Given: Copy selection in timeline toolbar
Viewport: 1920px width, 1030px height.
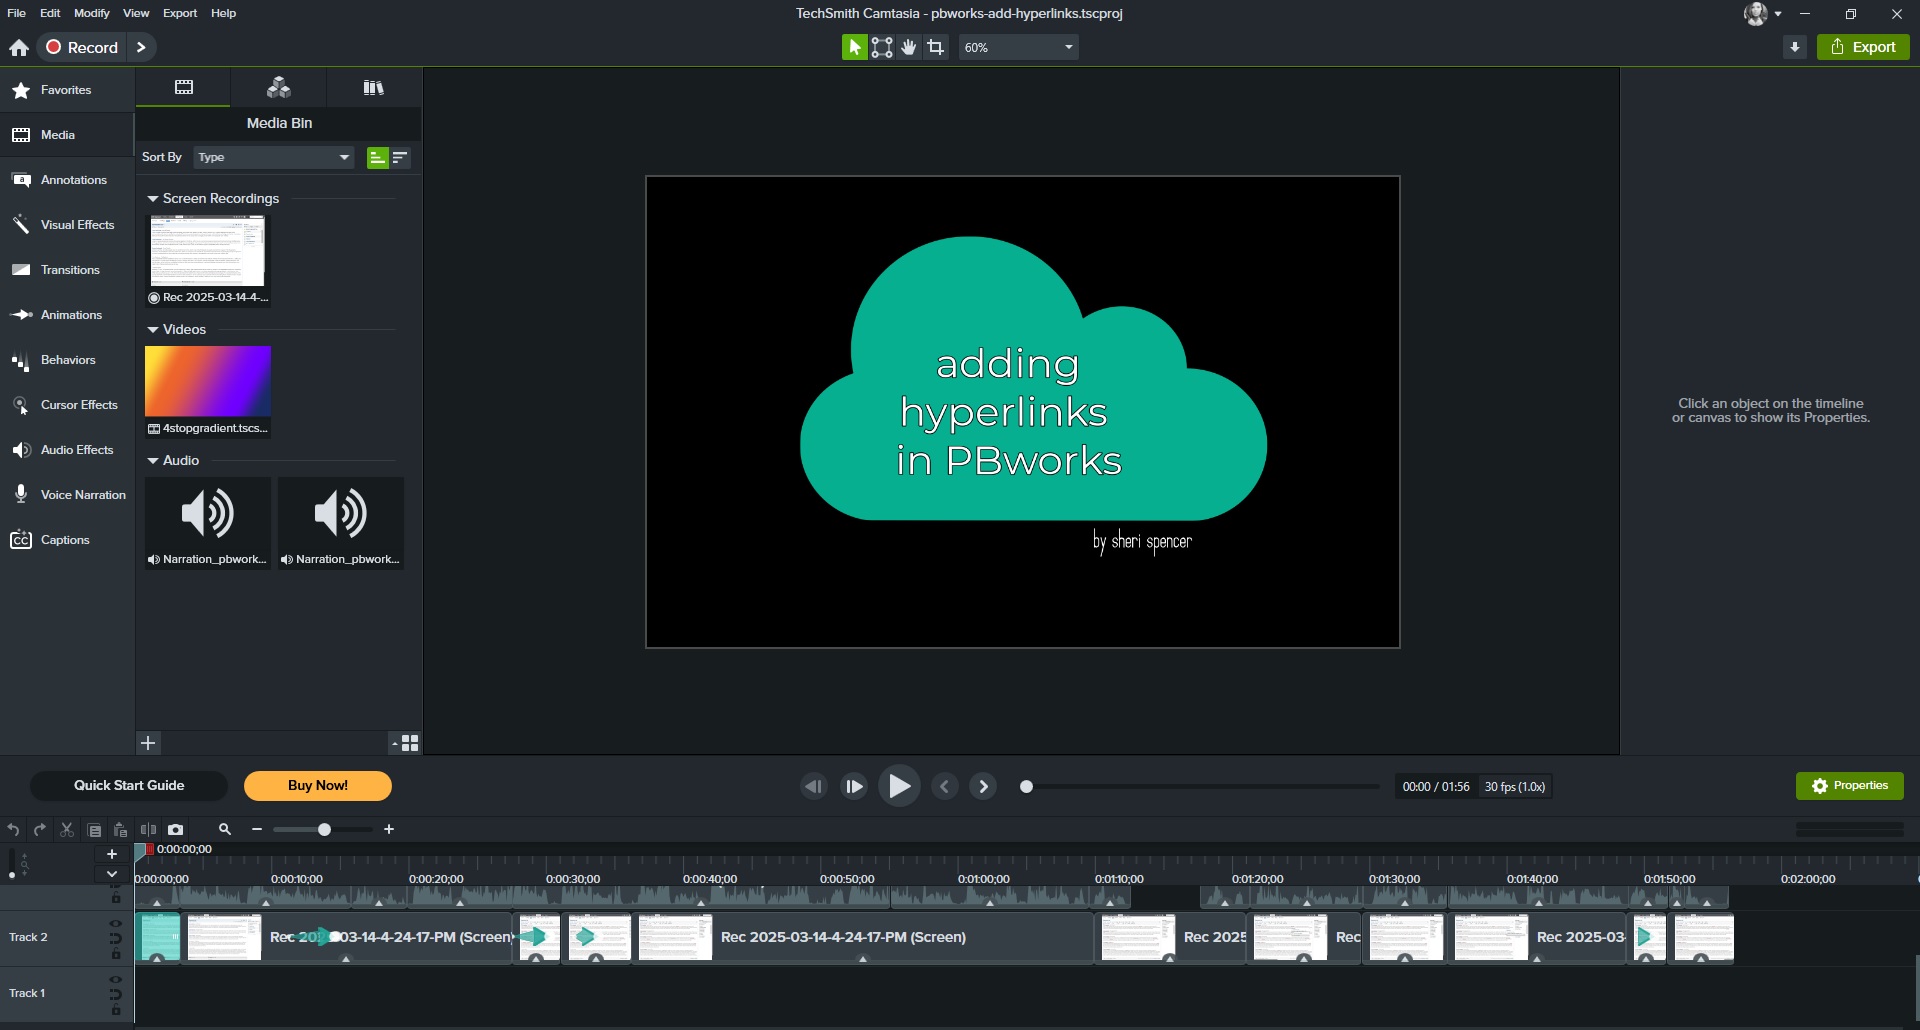Looking at the screenshot, I should [x=94, y=830].
